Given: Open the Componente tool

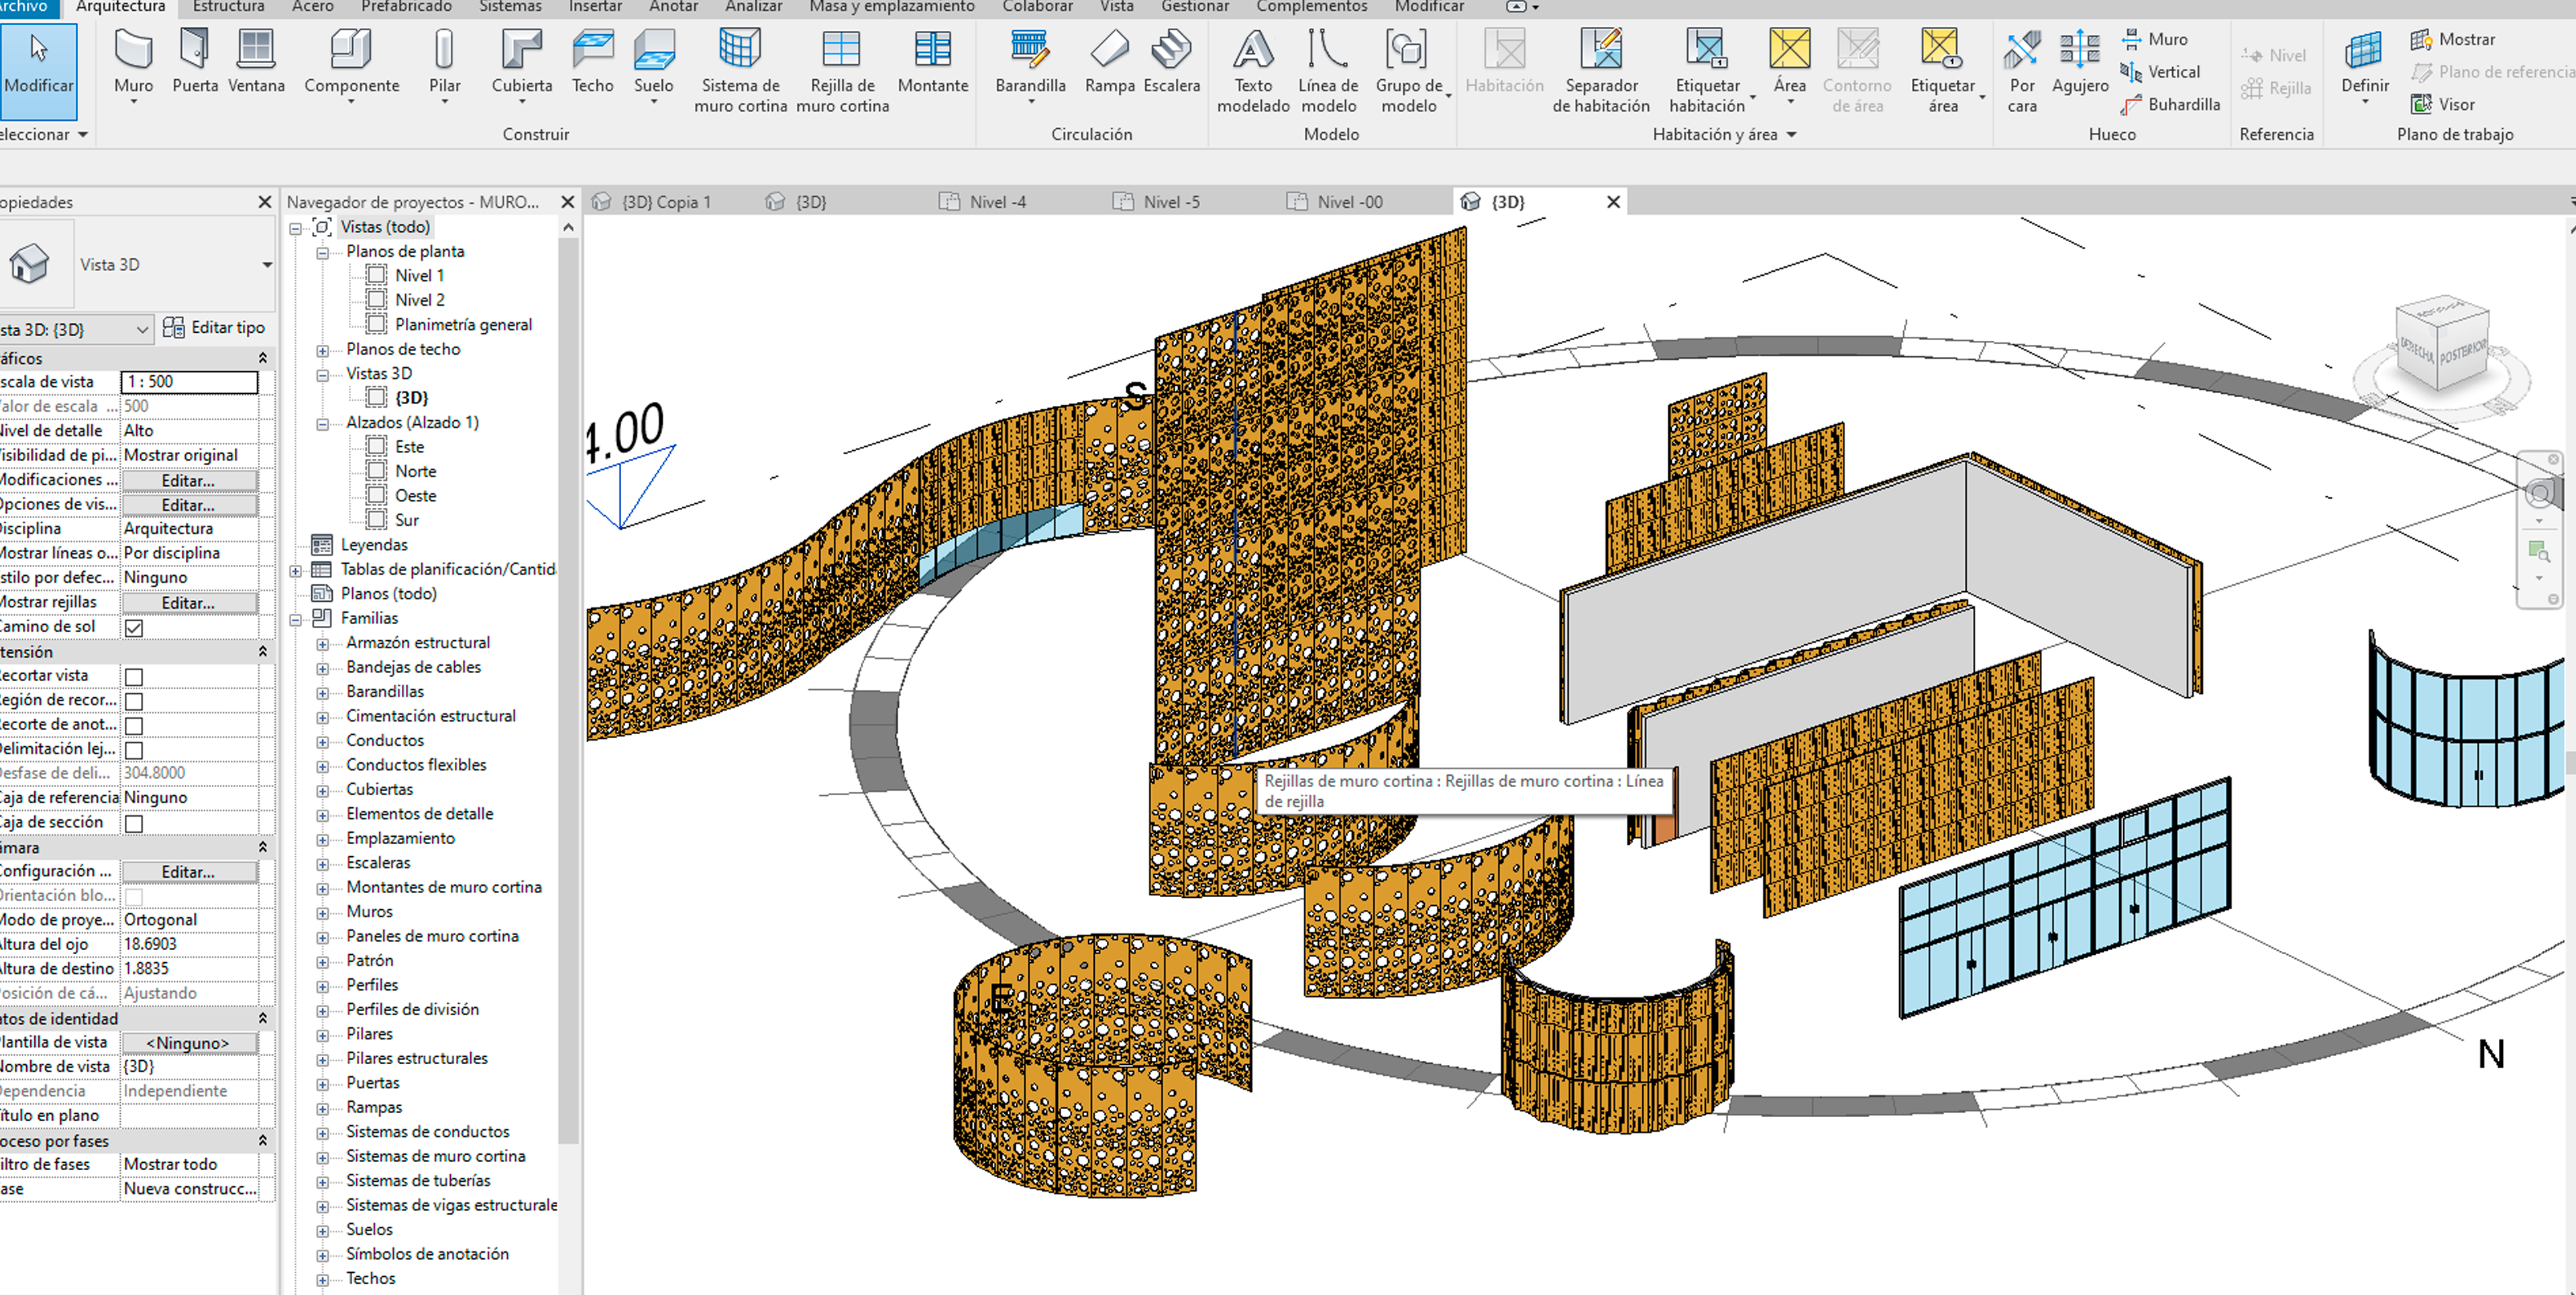Looking at the screenshot, I should 351,65.
